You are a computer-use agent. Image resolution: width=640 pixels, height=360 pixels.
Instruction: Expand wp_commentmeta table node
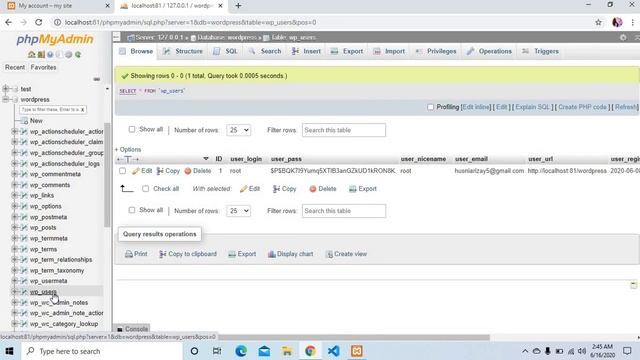click(14, 174)
